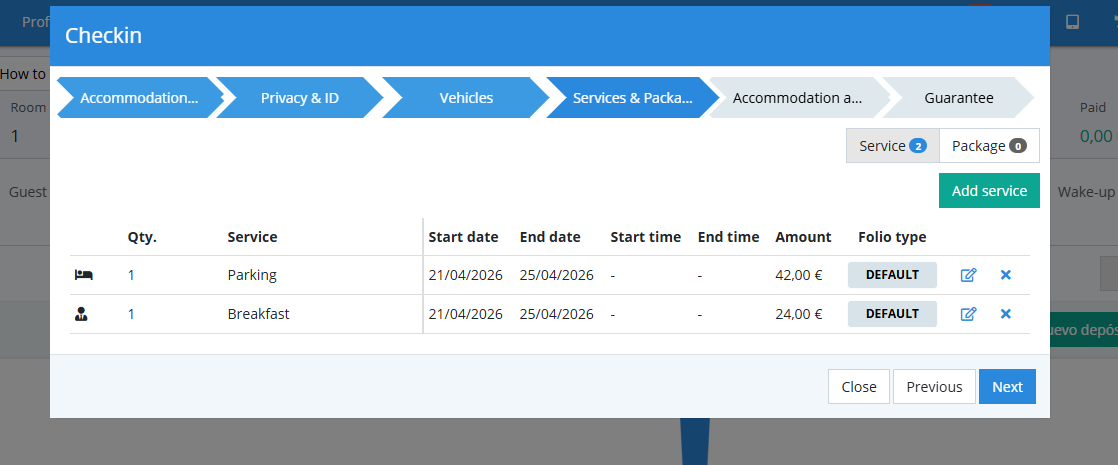Click the Service column header
1118x465 pixels.
coord(252,237)
